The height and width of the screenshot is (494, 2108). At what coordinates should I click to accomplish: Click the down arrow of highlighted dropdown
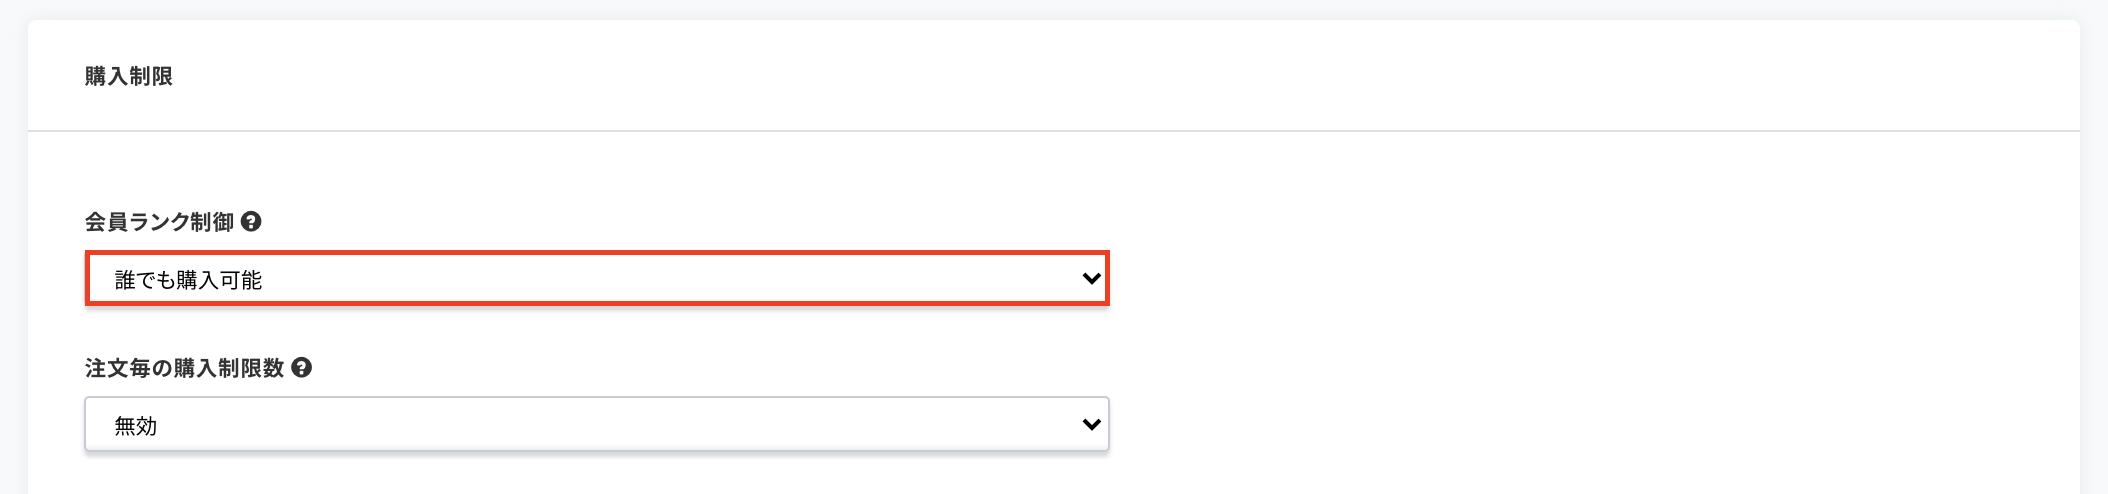1091,279
